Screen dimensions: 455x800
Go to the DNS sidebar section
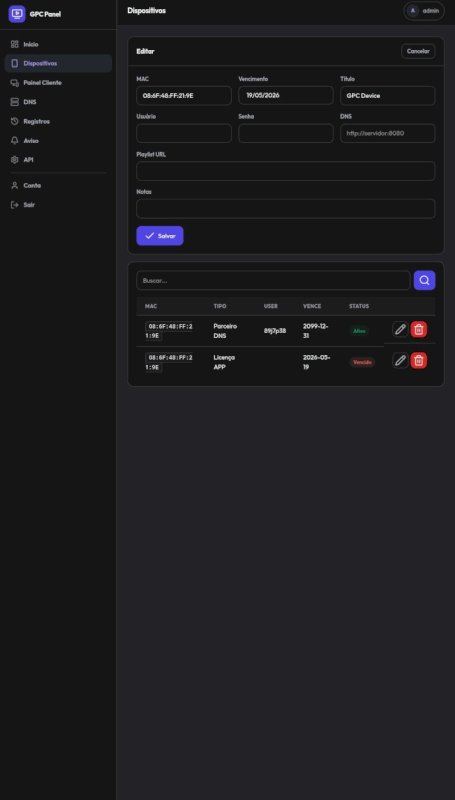point(58,102)
